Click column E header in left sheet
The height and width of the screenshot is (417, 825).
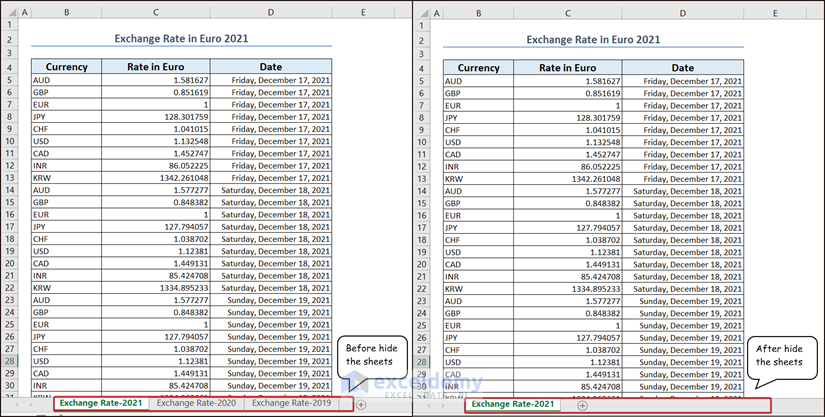[363, 13]
